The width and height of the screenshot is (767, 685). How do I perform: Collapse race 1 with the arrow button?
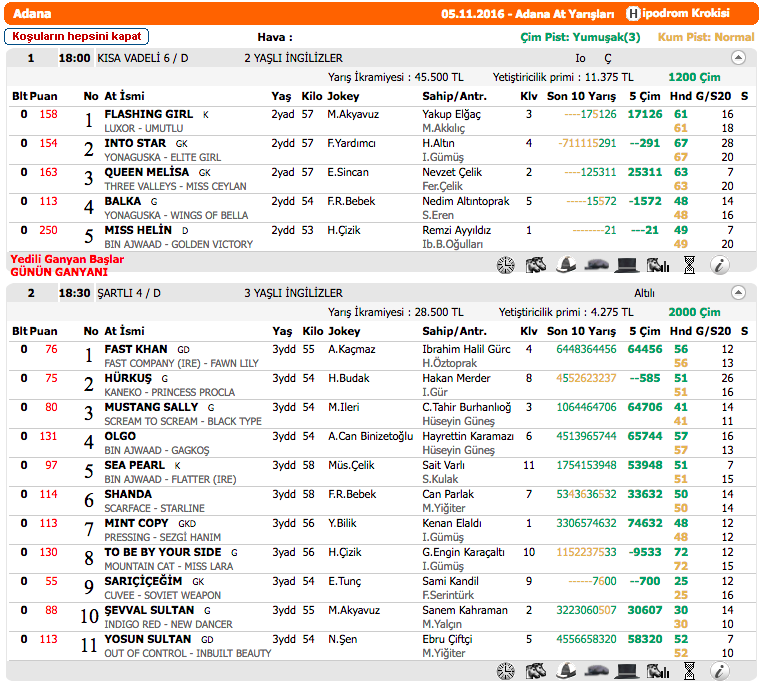(x=738, y=58)
